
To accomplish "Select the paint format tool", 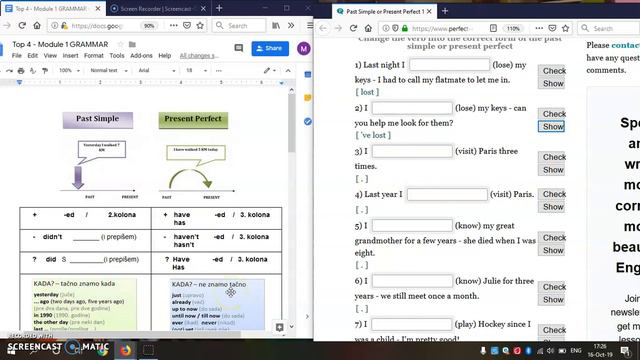I will (x=45, y=71).
